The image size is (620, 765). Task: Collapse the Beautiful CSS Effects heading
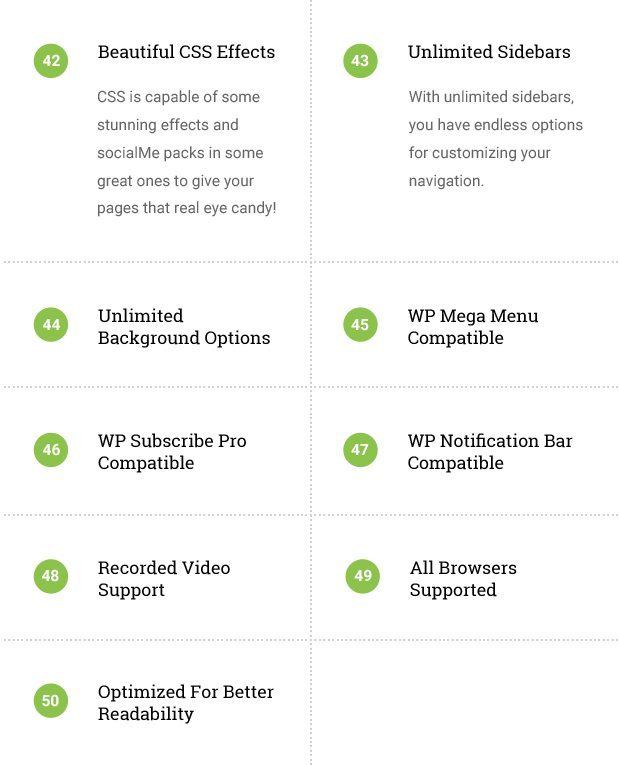click(186, 52)
